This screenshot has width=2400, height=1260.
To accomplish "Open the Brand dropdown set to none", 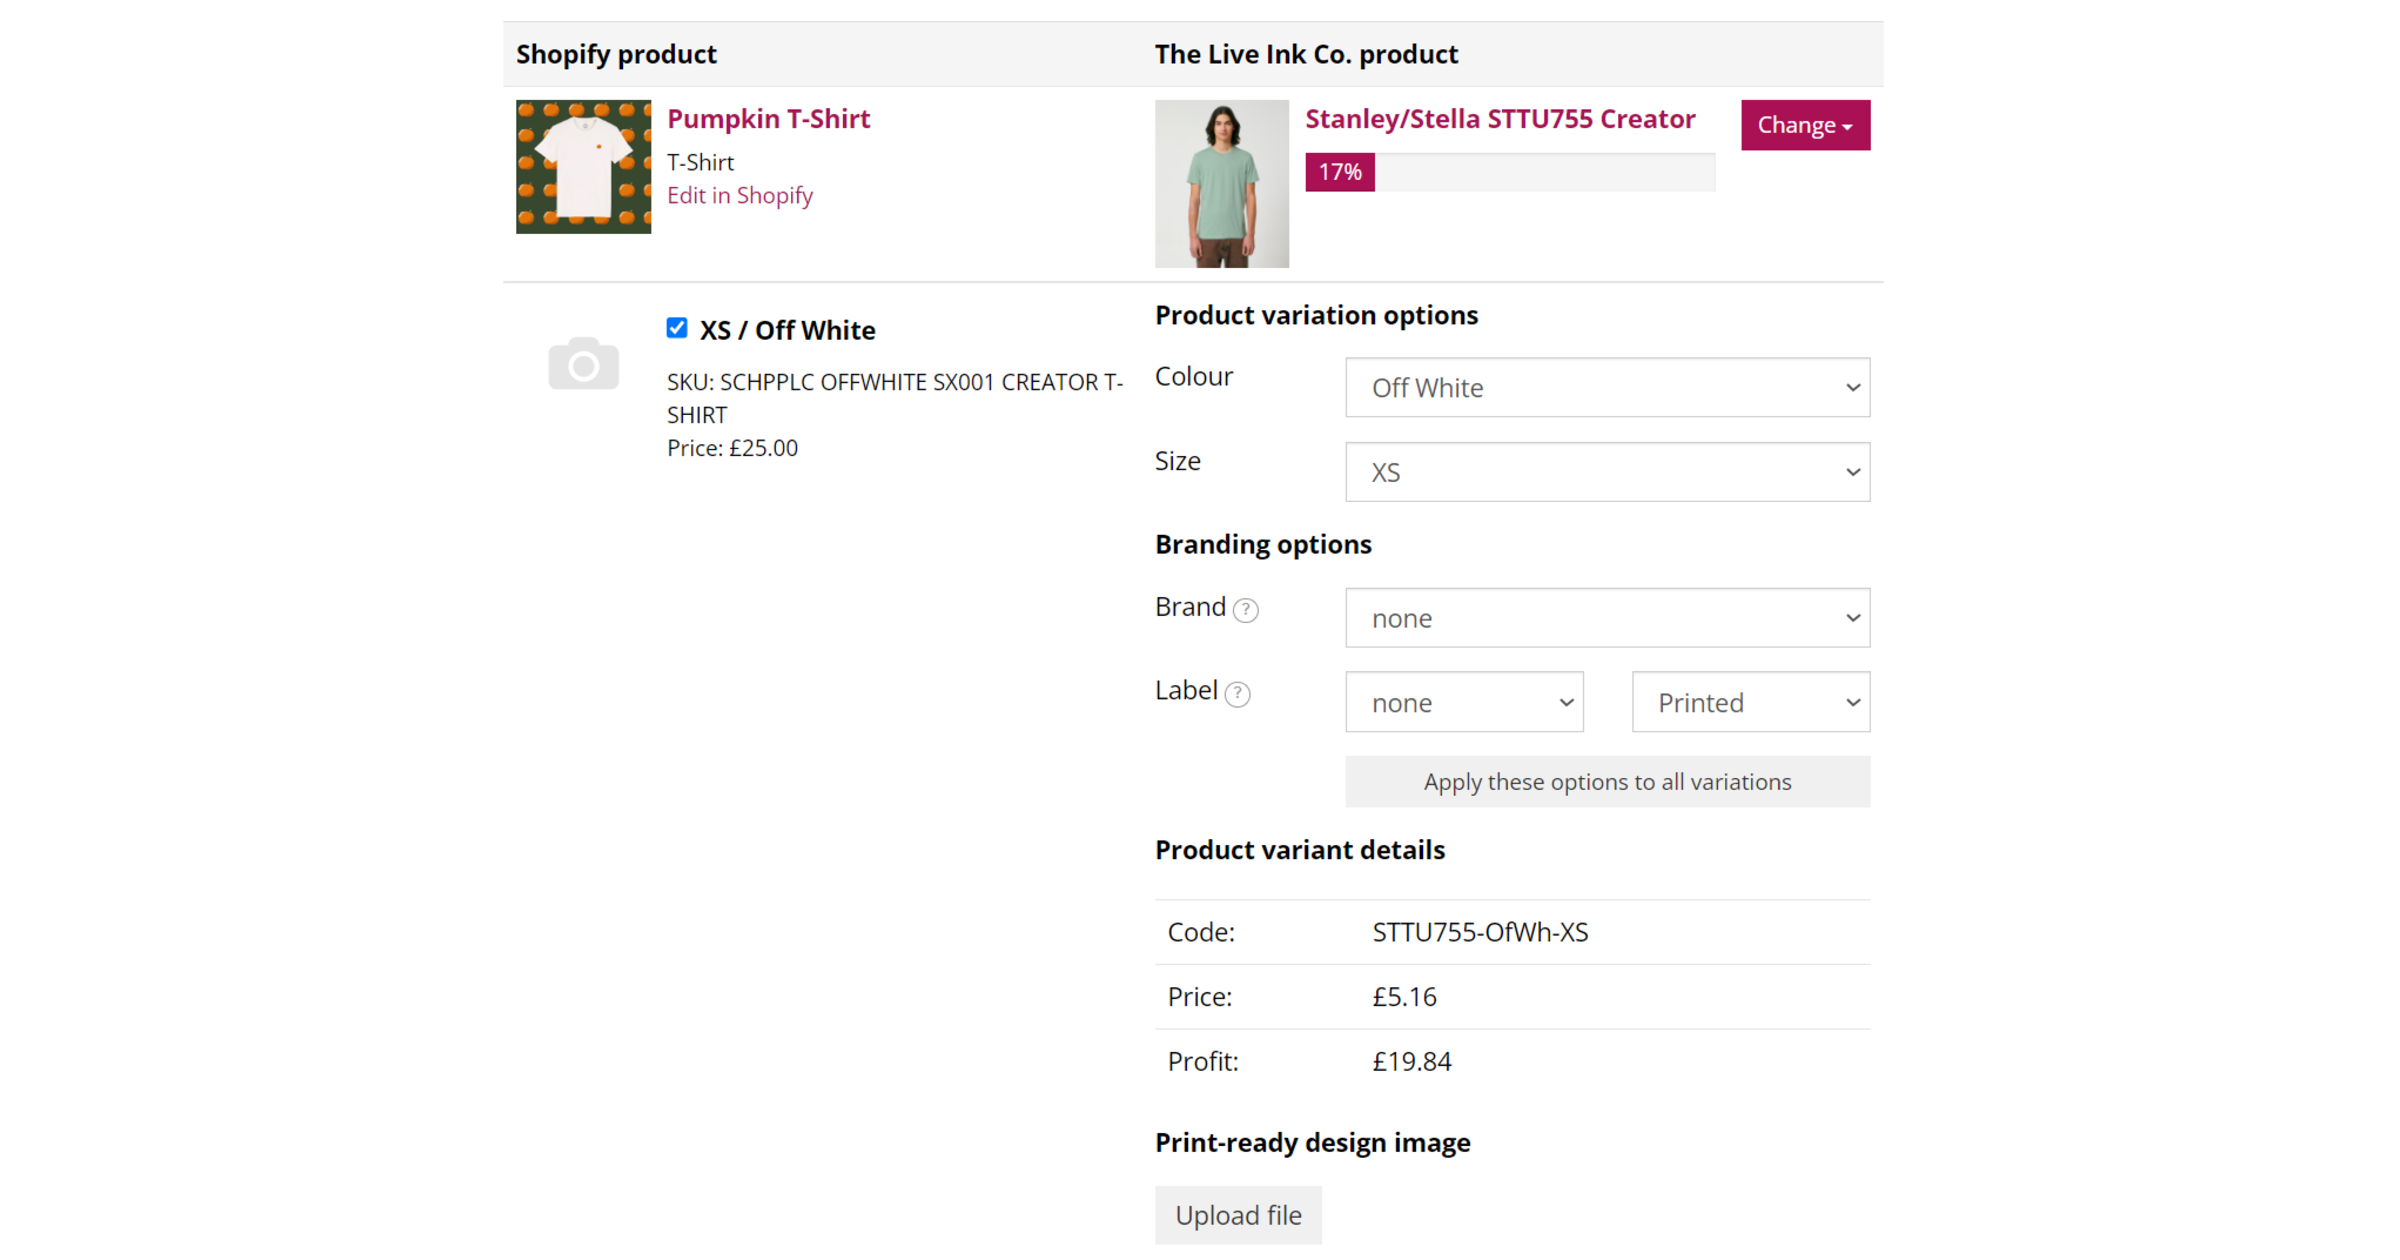I will 1607,618.
